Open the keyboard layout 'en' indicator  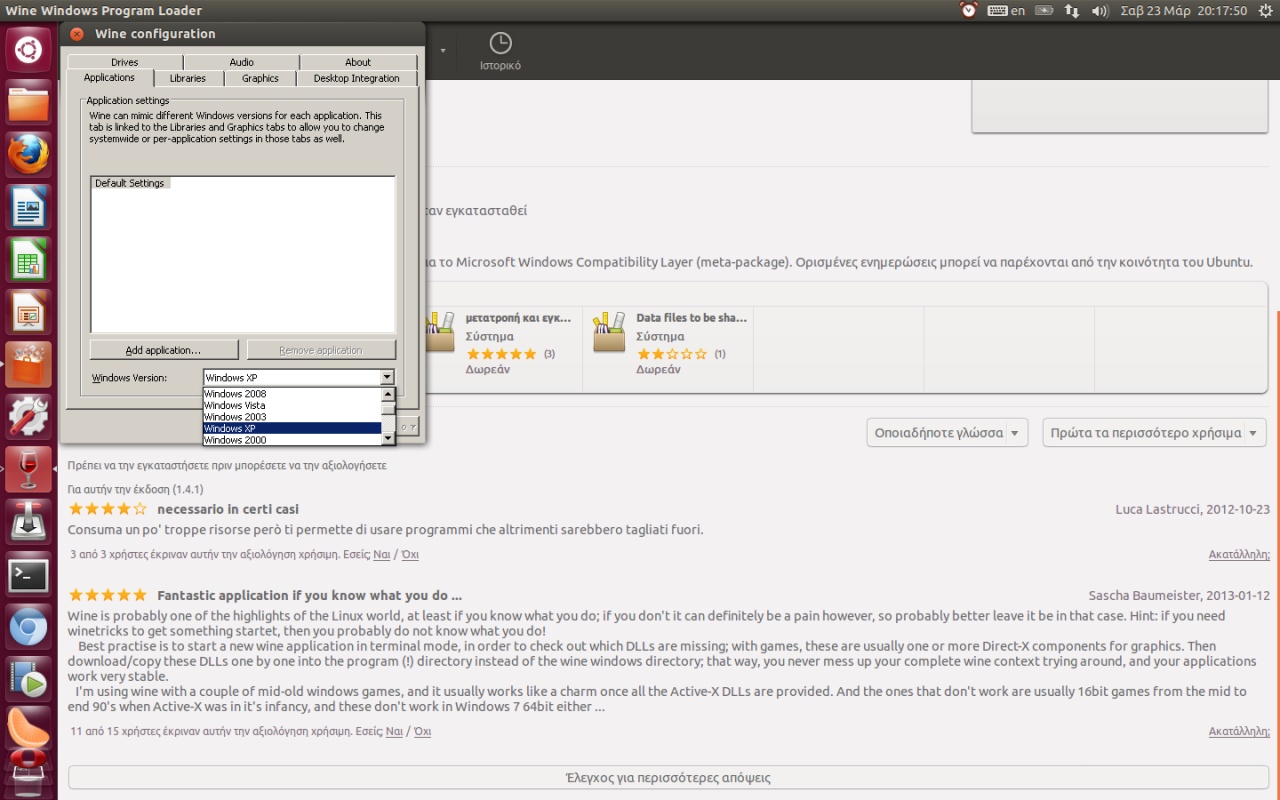tap(1006, 10)
